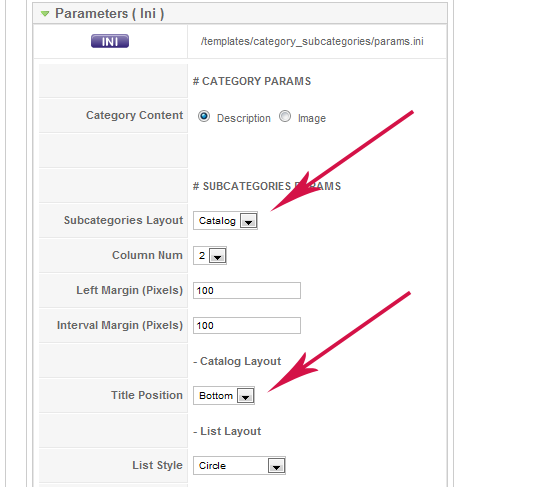The width and height of the screenshot is (560, 487).
Task: Click the Interval Margin (Pixels) input field
Action: point(247,326)
